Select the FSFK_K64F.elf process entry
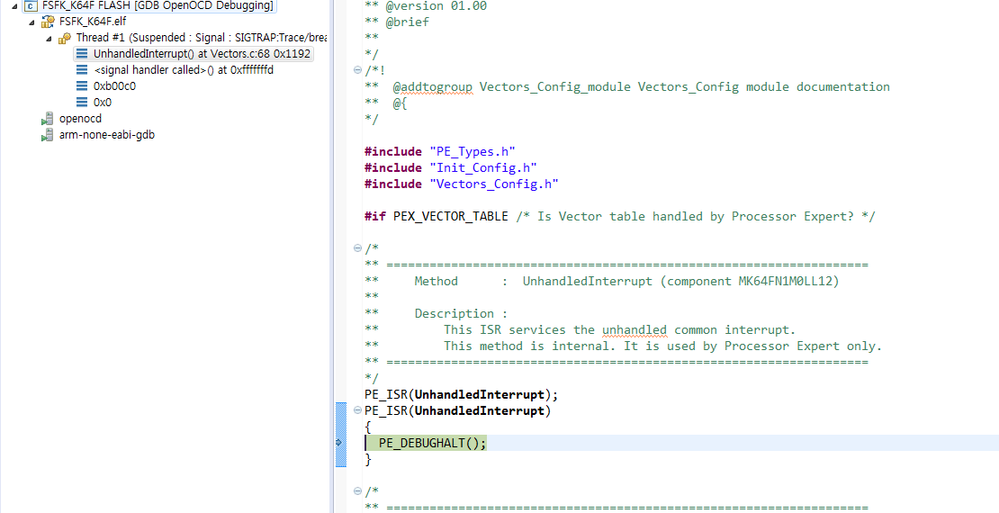Viewport: 999px width, 513px height. (x=93, y=22)
